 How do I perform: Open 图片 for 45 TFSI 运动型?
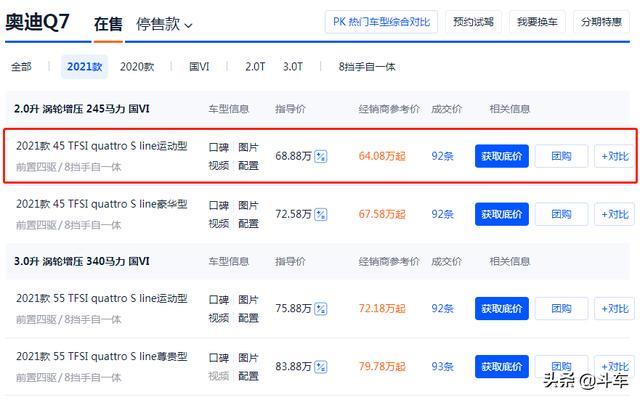click(x=249, y=147)
